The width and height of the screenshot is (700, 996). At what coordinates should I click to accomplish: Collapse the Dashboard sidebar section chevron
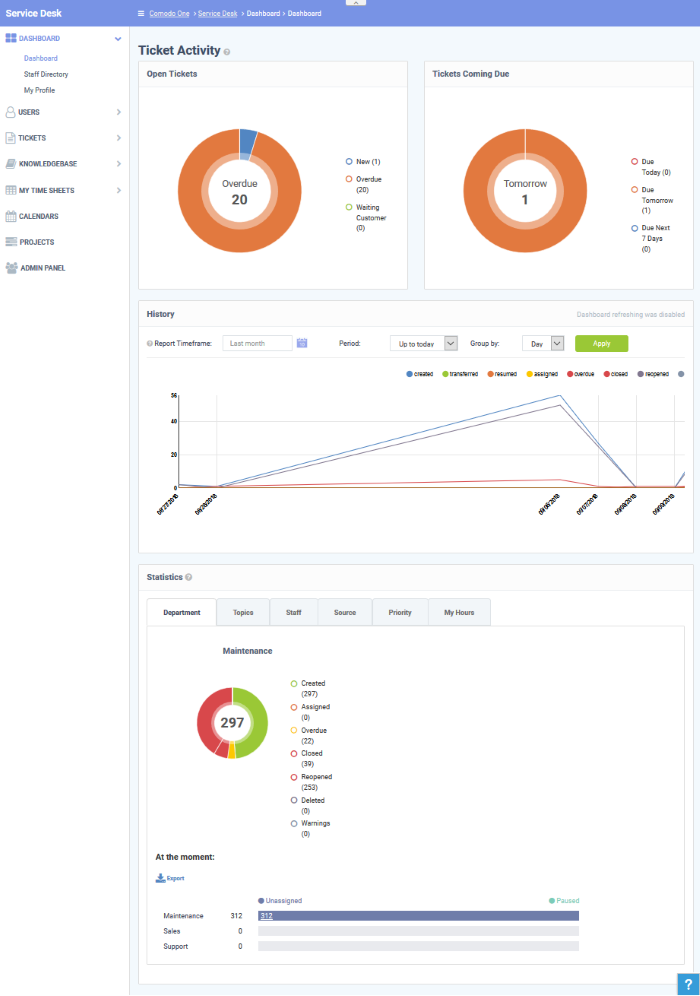tap(118, 39)
